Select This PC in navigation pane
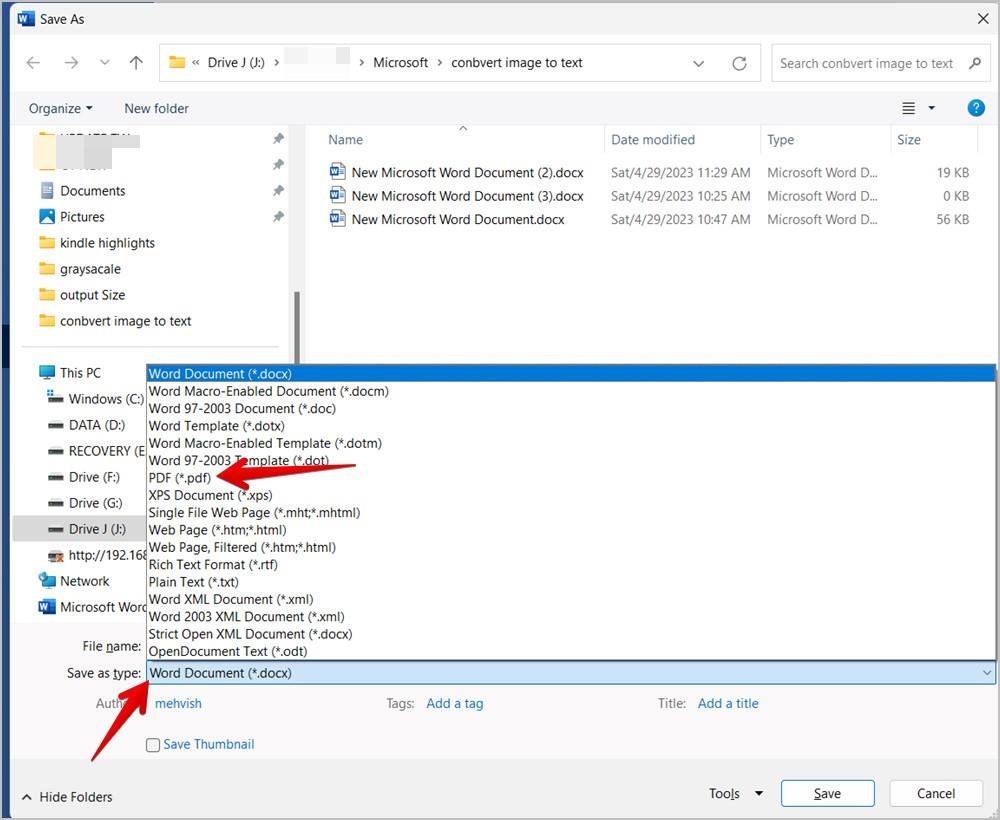Viewport: 1000px width, 820px height. pos(80,373)
